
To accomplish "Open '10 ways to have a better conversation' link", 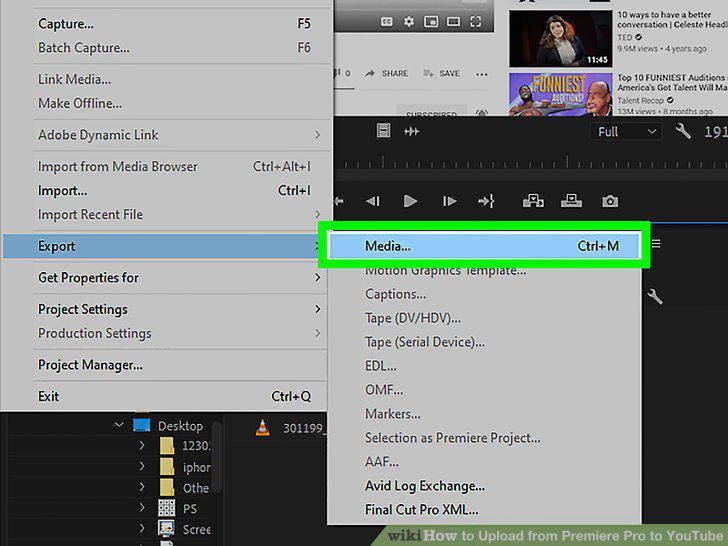I will pos(672,20).
